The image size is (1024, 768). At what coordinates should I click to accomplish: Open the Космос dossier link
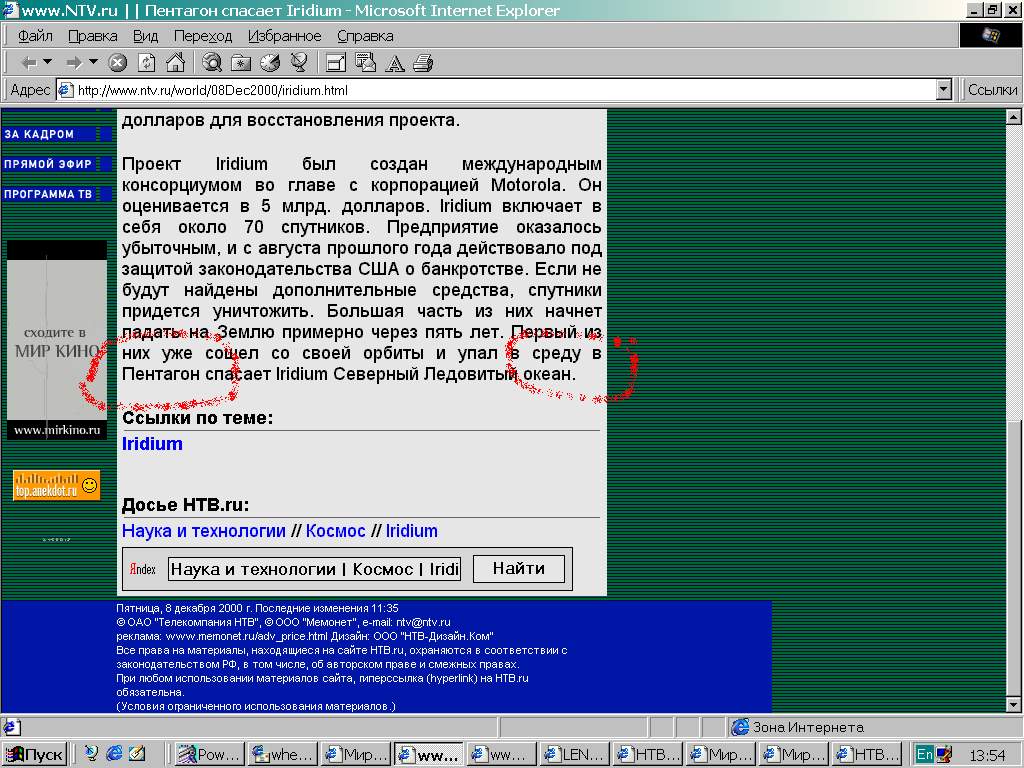click(336, 531)
